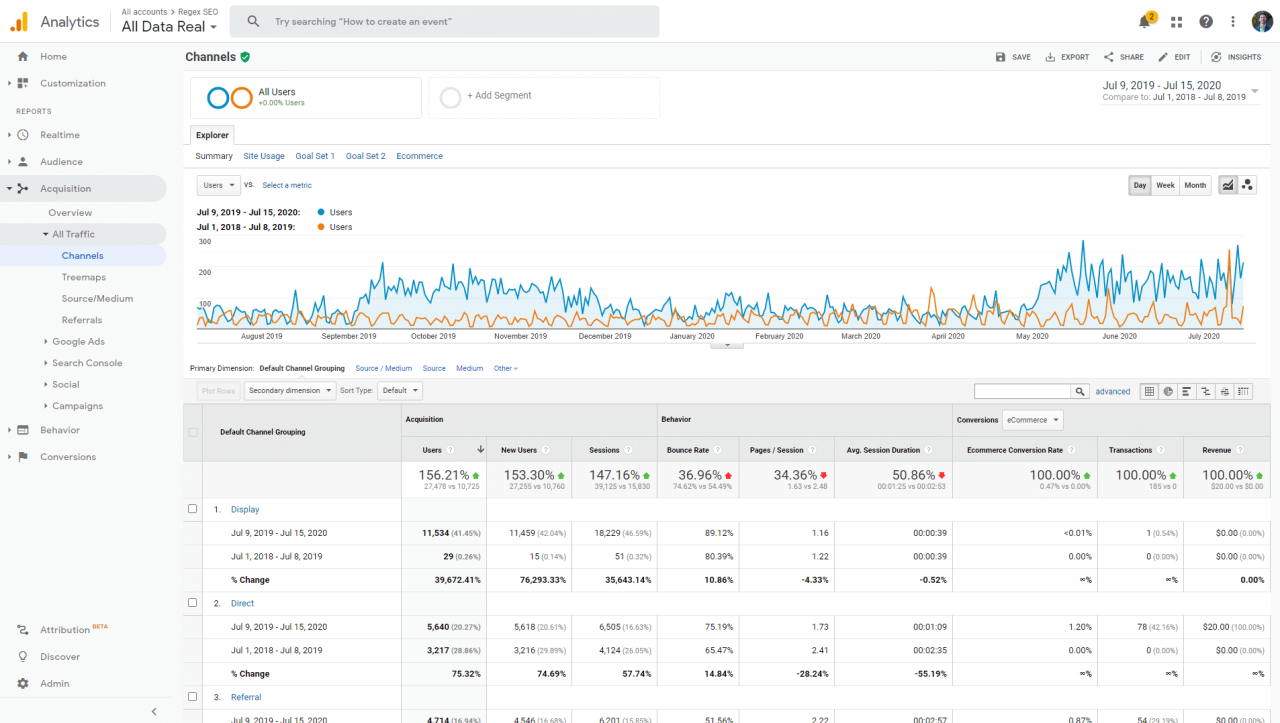Screen dimensions: 1280x723
Task: Open the eCommerce conversions dropdown
Action: click(1032, 420)
